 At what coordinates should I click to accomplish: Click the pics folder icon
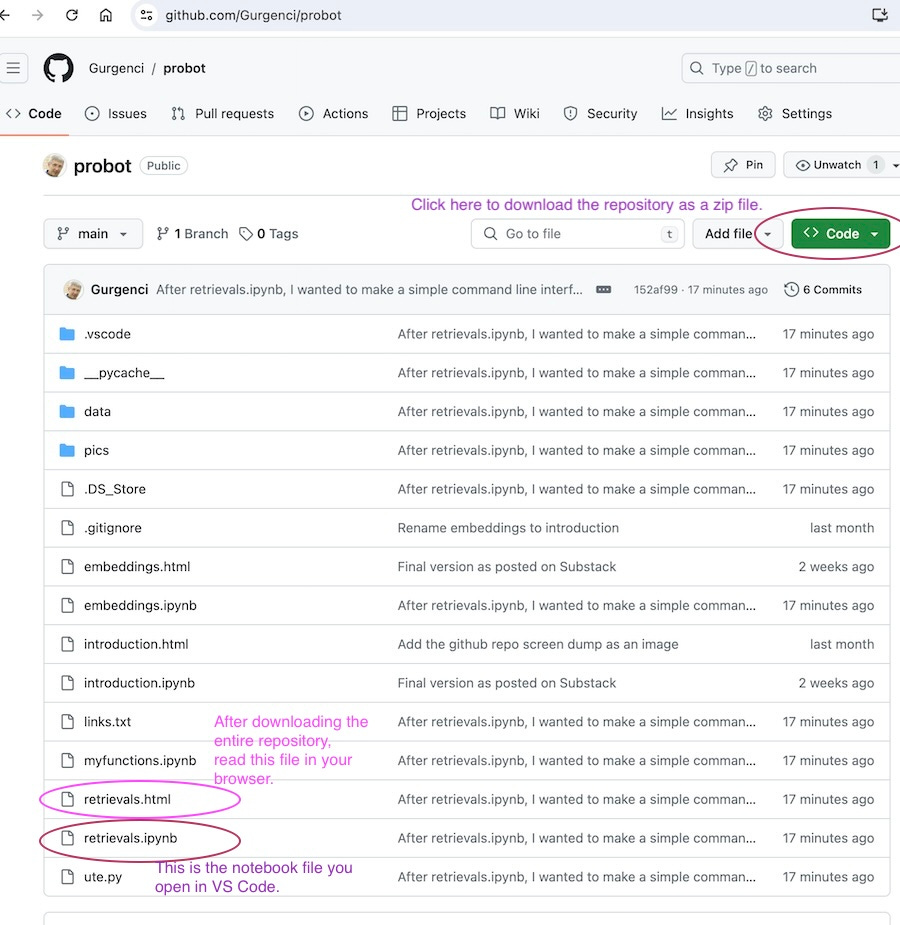click(x=67, y=450)
